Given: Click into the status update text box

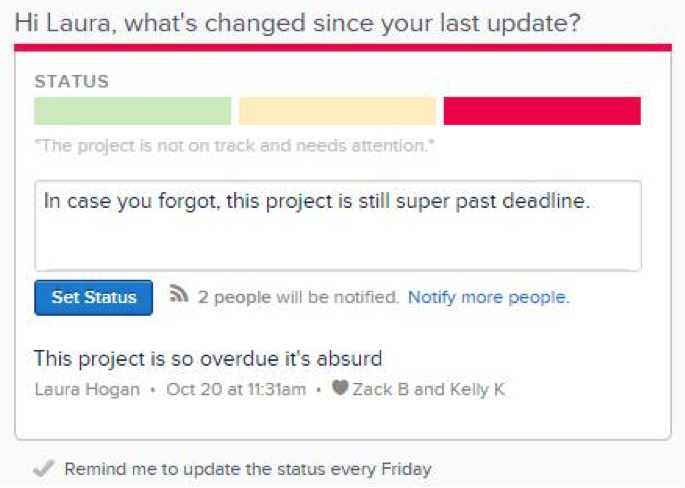Looking at the screenshot, I should [x=338, y=225].
